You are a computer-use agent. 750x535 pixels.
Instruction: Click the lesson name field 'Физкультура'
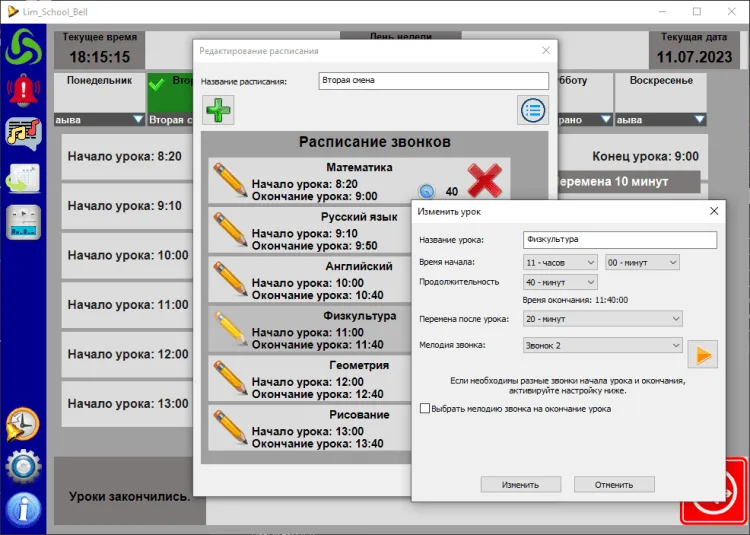(x=619, y=240)
